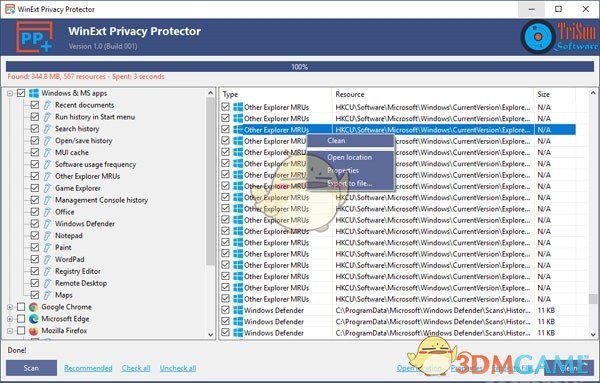Click the Paint brush icon

(47, 247)
